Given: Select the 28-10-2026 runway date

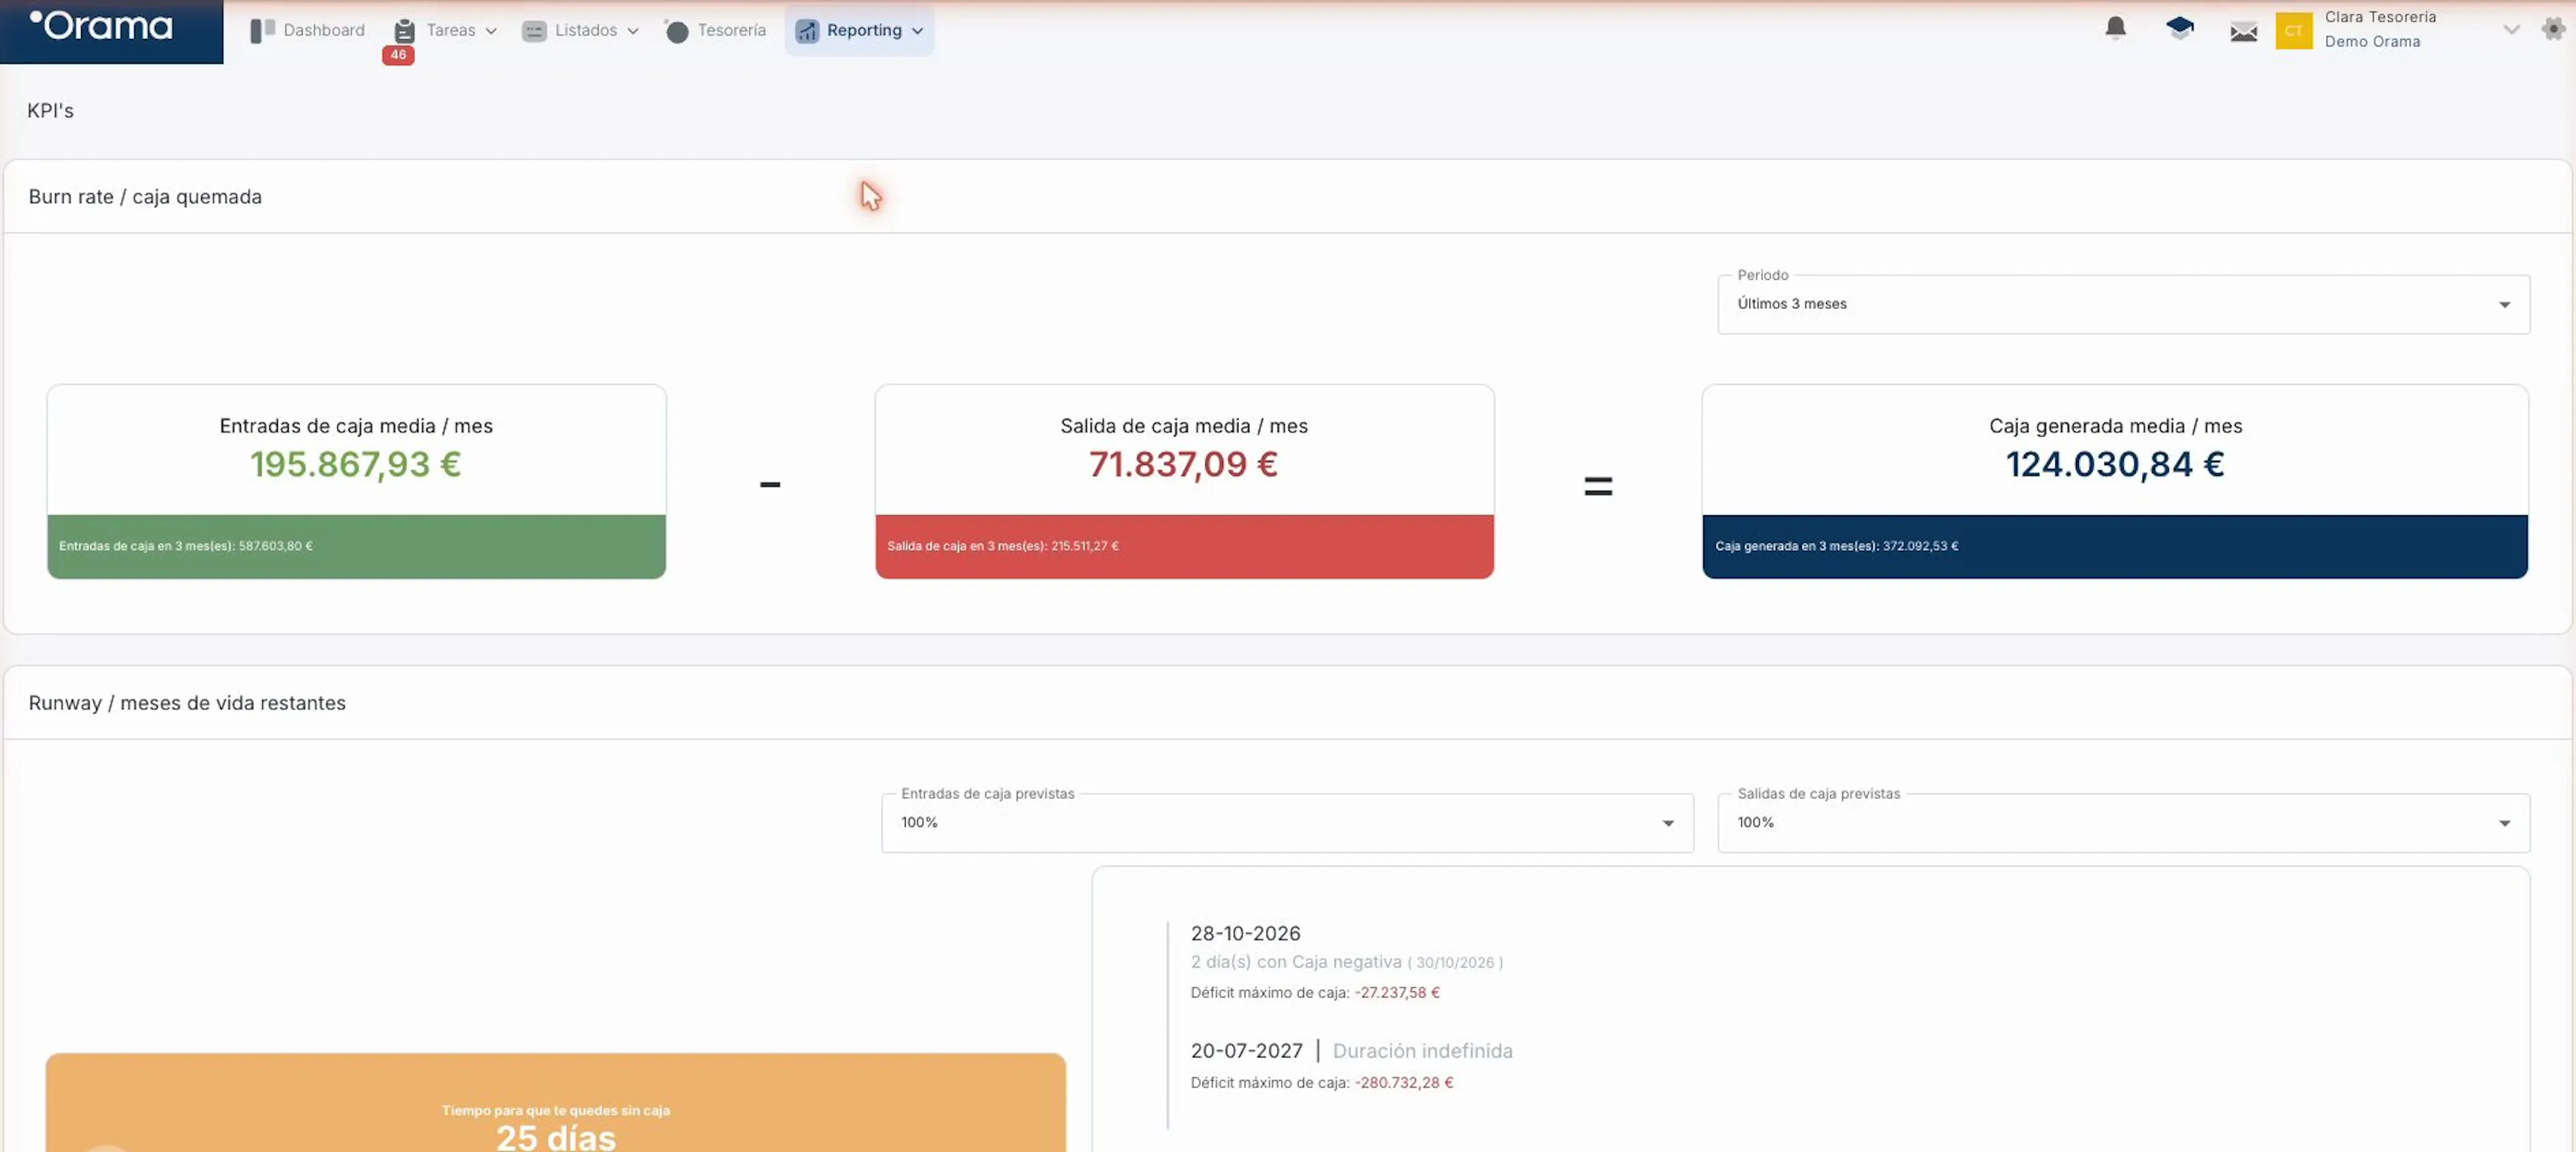Looking at the screenshot, I should pos(1245,933).
